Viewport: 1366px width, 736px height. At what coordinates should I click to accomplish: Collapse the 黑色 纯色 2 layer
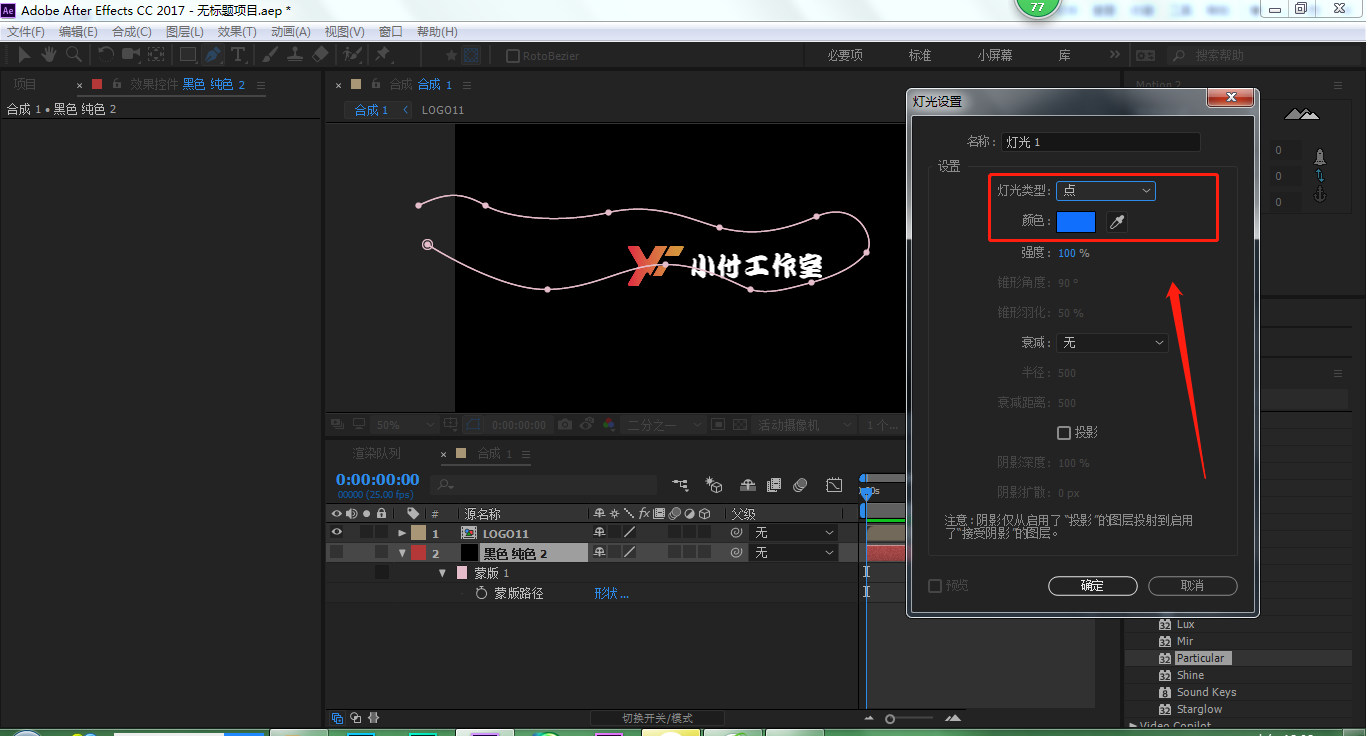(403, 552)
